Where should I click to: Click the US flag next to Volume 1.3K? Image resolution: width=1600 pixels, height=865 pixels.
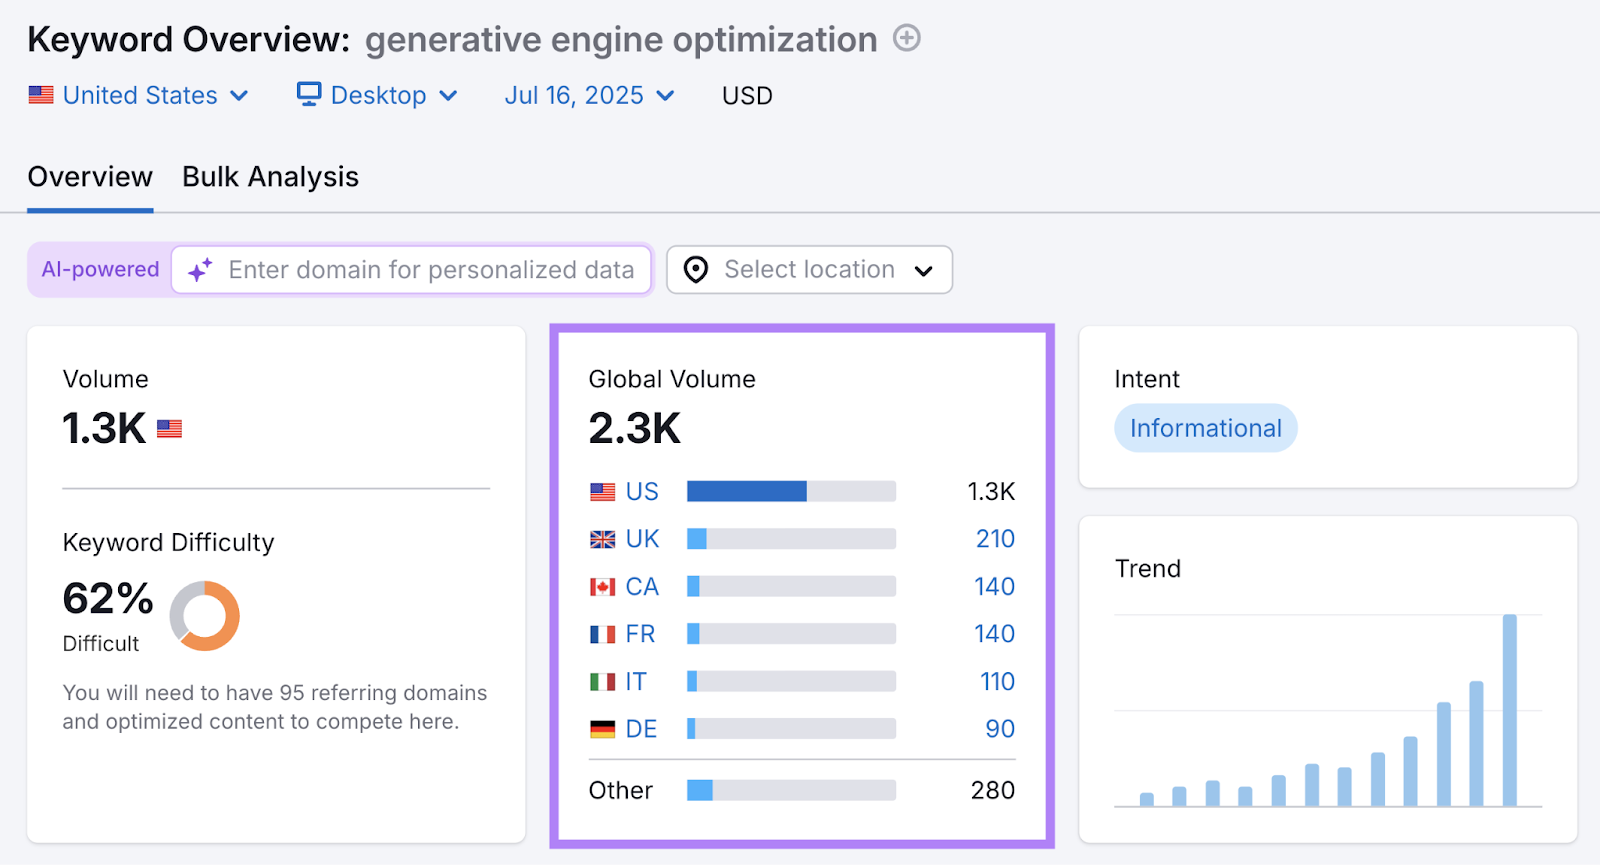(x=169, y=429)
